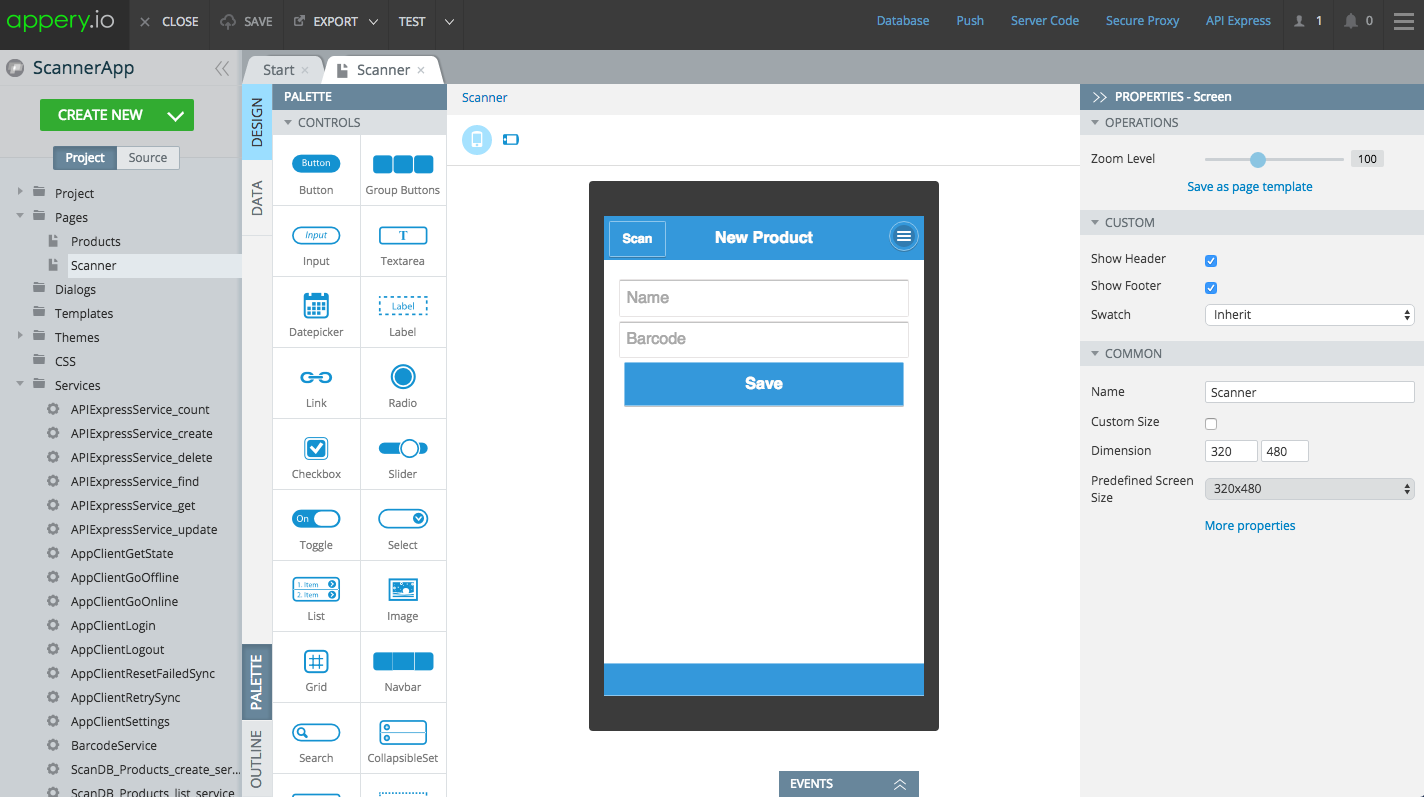Select the BarcodeService tree item
The image size is (1424, 797).
click(113, 745)
